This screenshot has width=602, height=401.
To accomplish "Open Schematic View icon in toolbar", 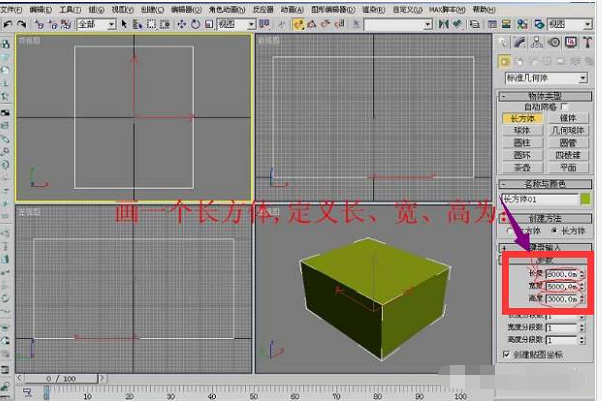I will pyautogui.click(x=506, y=24).
